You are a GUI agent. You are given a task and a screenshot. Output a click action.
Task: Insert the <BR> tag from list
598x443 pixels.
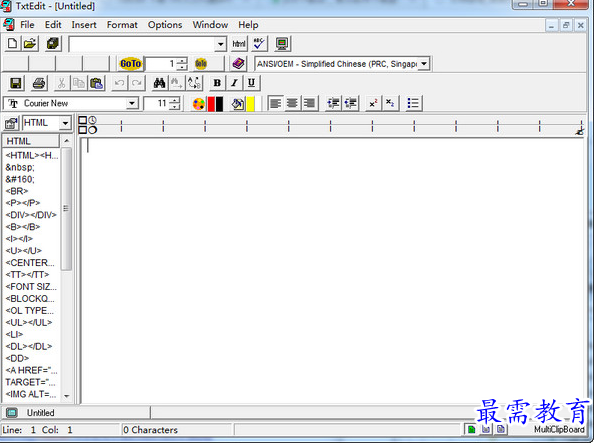coord(17,191)
